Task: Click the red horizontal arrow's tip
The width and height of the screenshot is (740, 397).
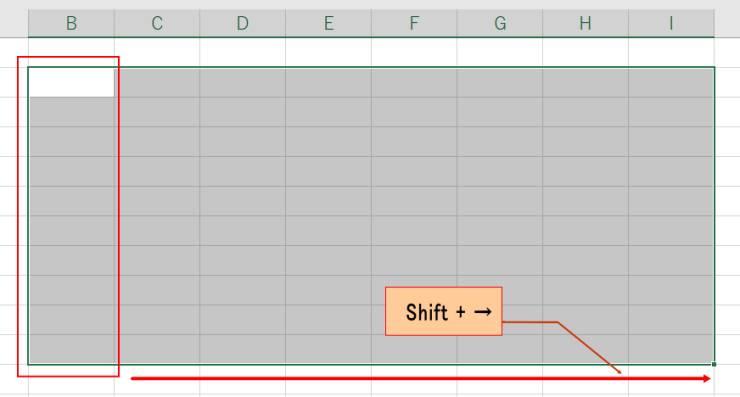Action: click(707, 379)
